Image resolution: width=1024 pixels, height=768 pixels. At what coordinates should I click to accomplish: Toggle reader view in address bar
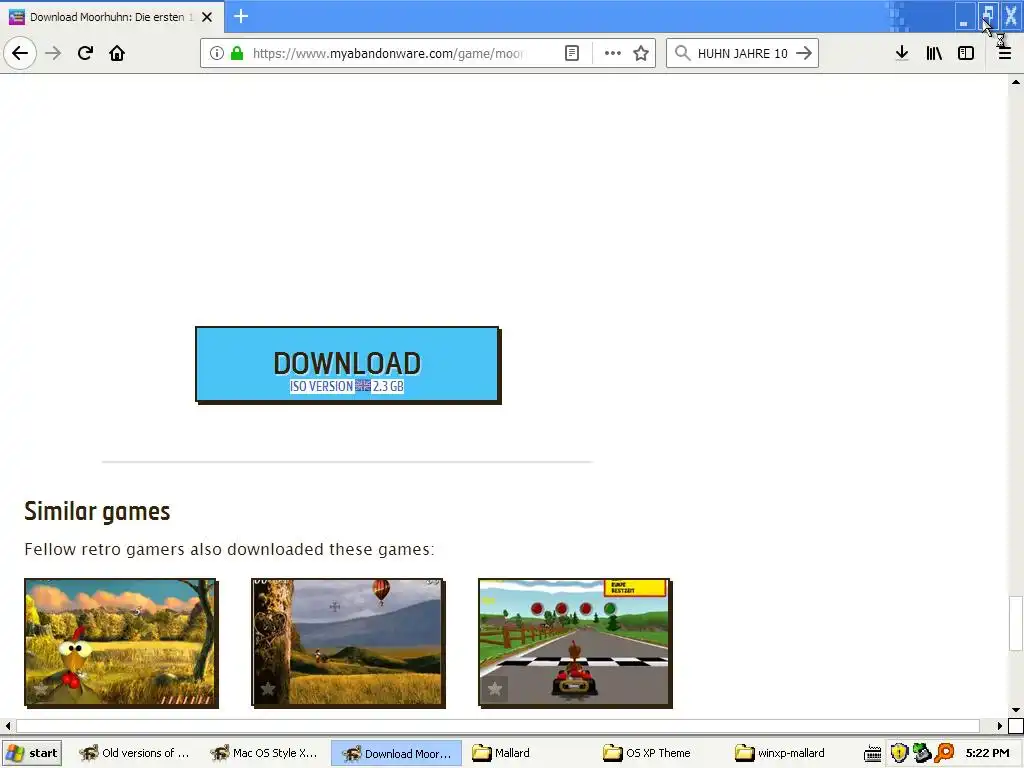click(x=571, y=53)
